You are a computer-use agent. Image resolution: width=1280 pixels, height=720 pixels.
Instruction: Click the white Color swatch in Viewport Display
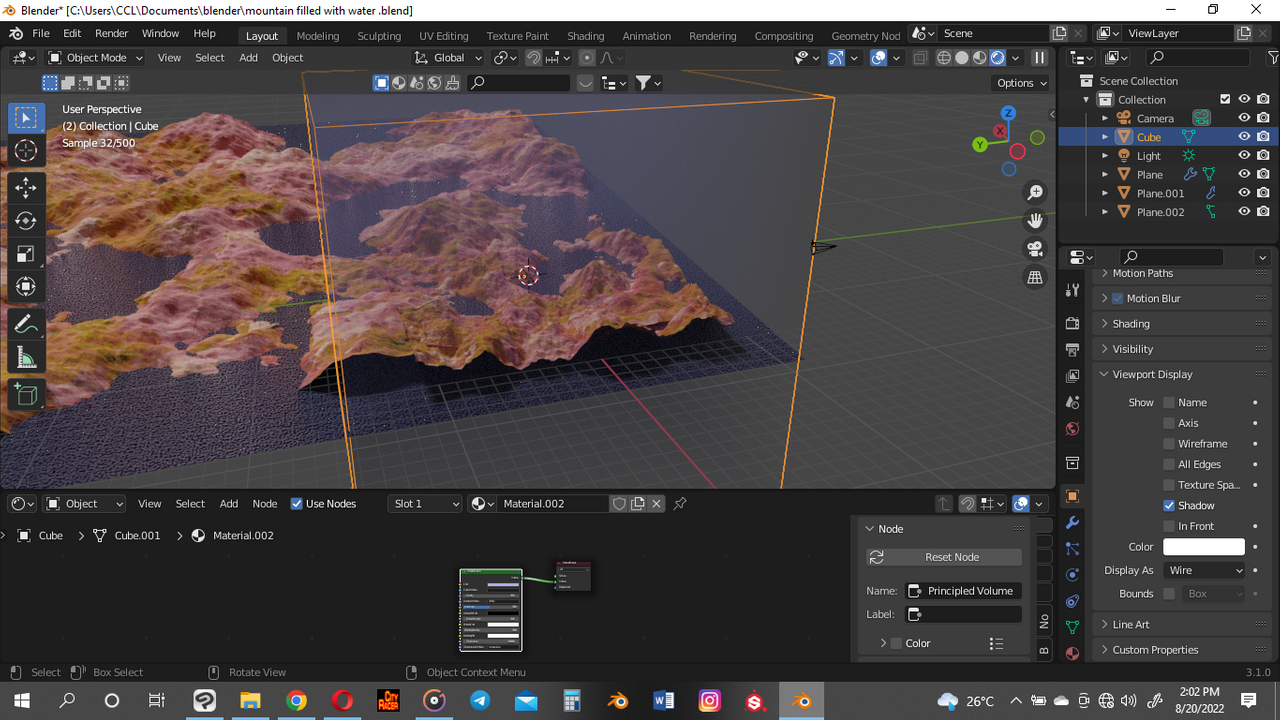(1204, 547)
